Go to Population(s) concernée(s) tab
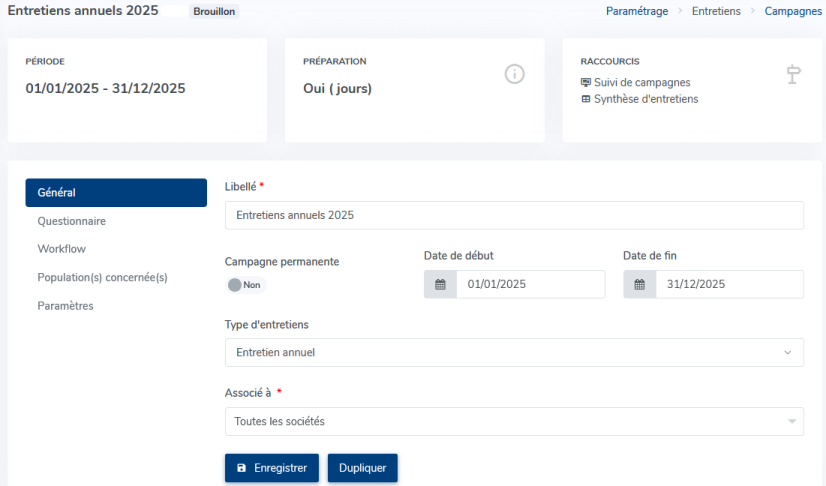The image size is (826, 486). 102,277
